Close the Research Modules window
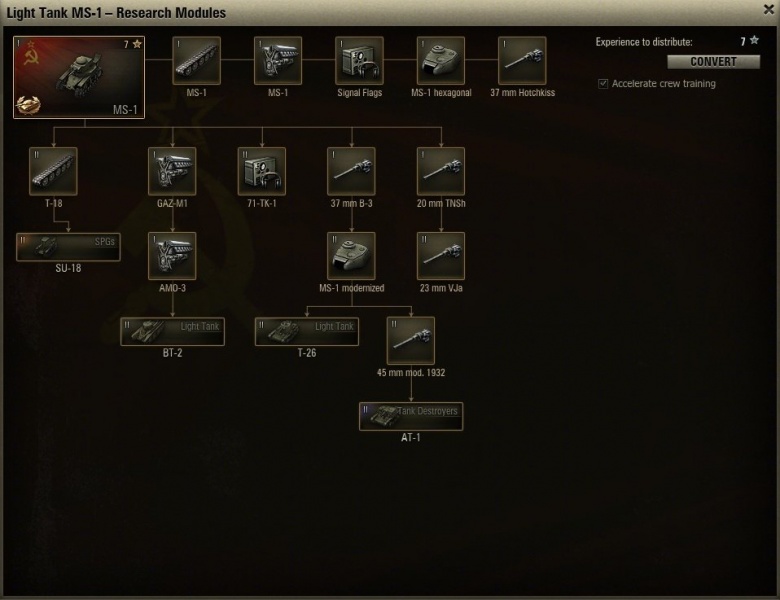780x600 pixels. pos(769,9)
